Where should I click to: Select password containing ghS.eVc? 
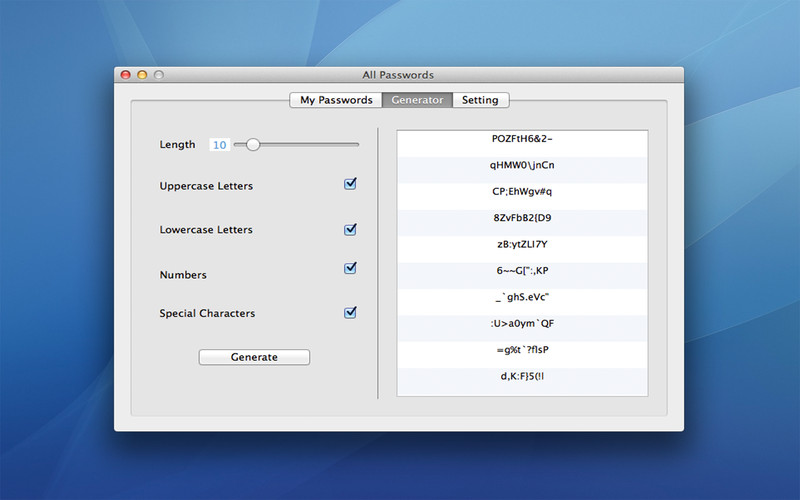[522, 303]
